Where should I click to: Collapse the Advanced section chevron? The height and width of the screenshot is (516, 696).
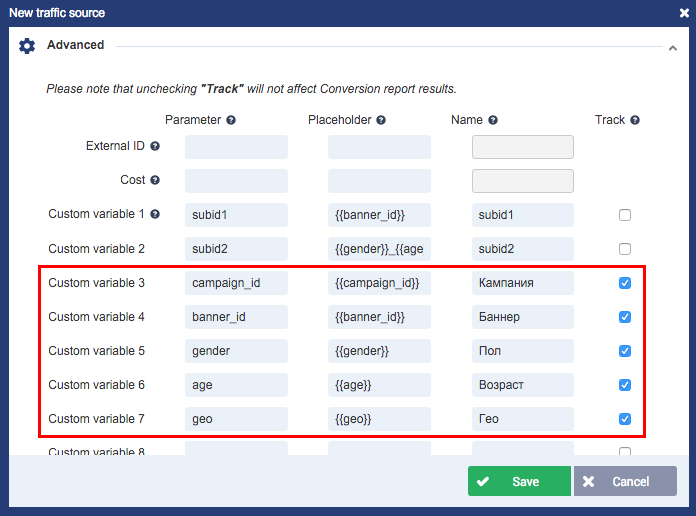[672, 46]
